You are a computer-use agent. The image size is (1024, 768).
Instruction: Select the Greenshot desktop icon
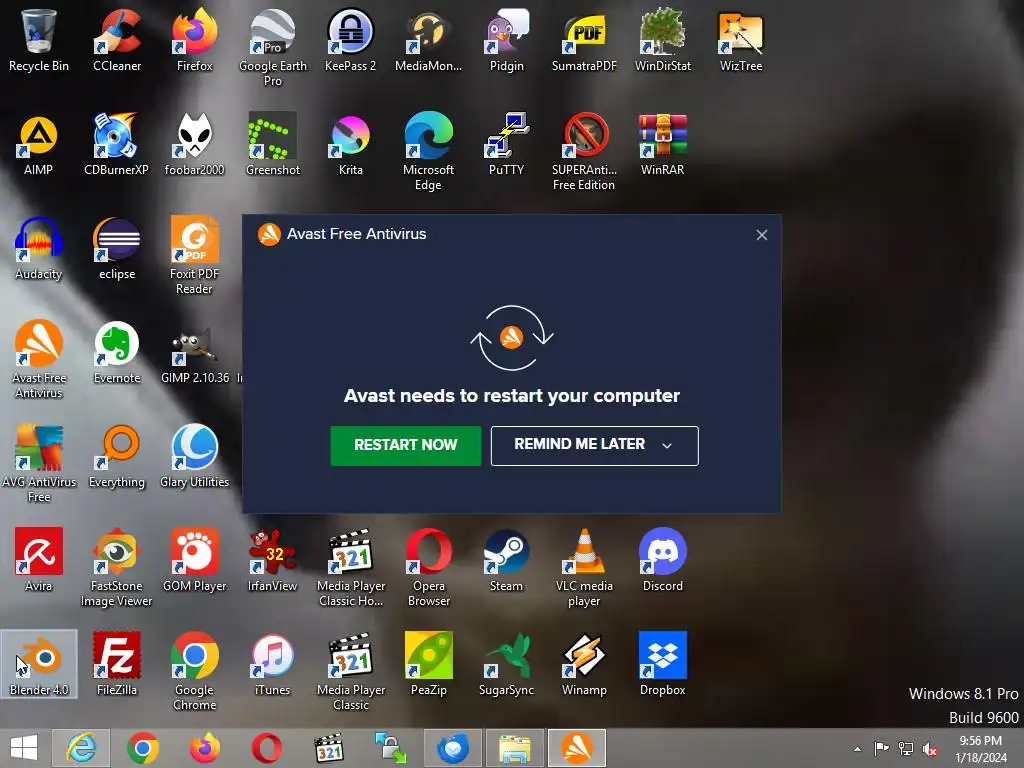273,144
